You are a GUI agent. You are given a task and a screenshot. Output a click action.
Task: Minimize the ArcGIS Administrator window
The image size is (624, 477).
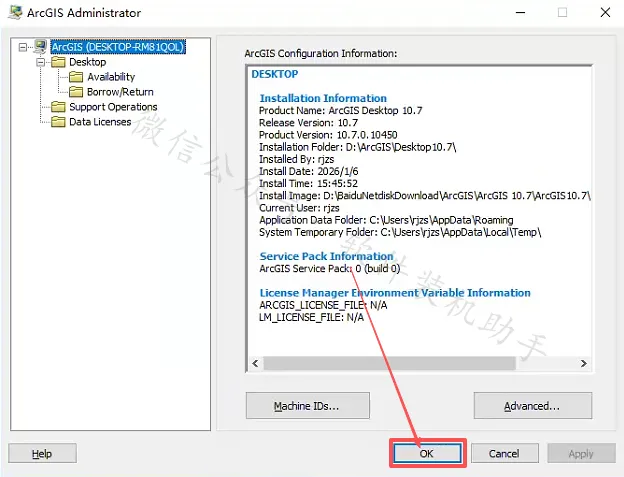521,13
